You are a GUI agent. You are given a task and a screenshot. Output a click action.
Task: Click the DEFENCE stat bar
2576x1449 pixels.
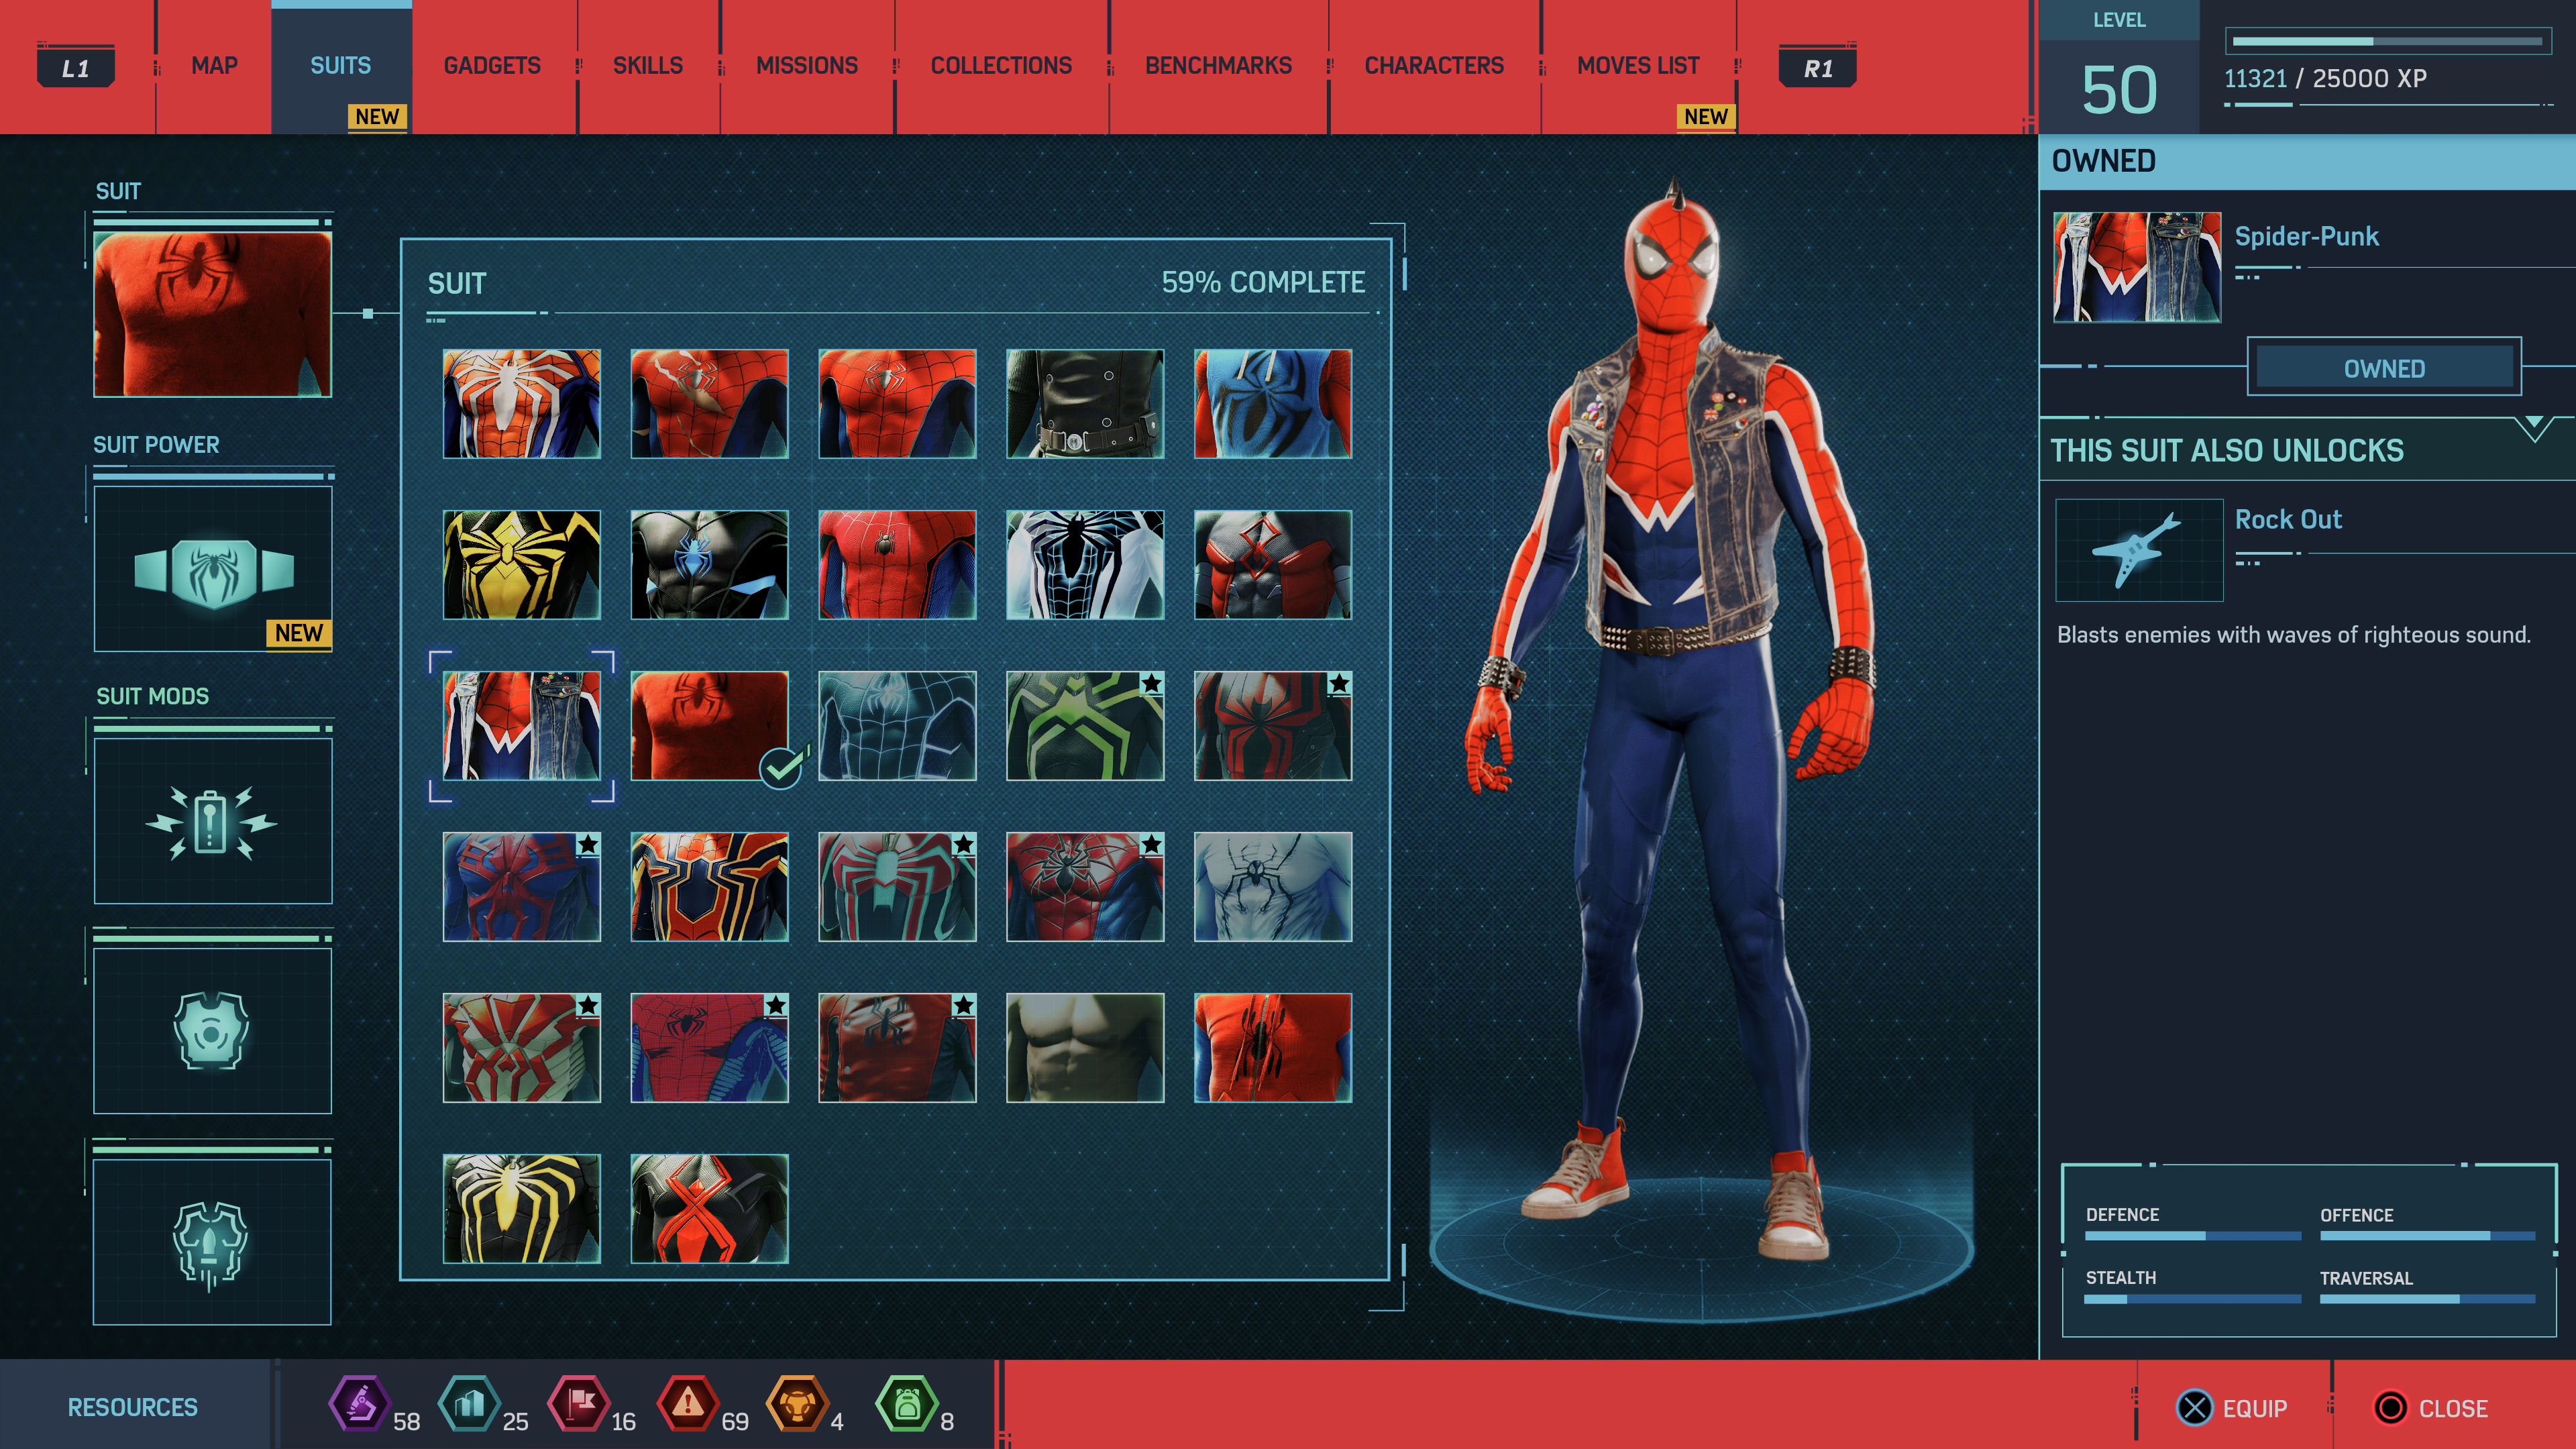[x=2193, y=1236]
